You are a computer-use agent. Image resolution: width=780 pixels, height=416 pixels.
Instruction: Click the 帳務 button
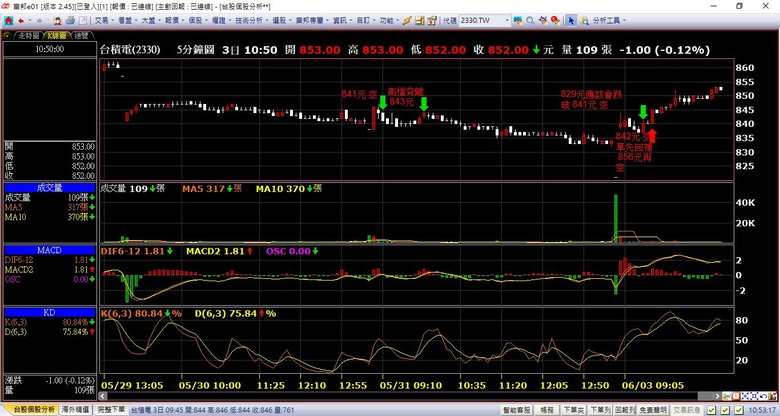(x=547, y=410)
